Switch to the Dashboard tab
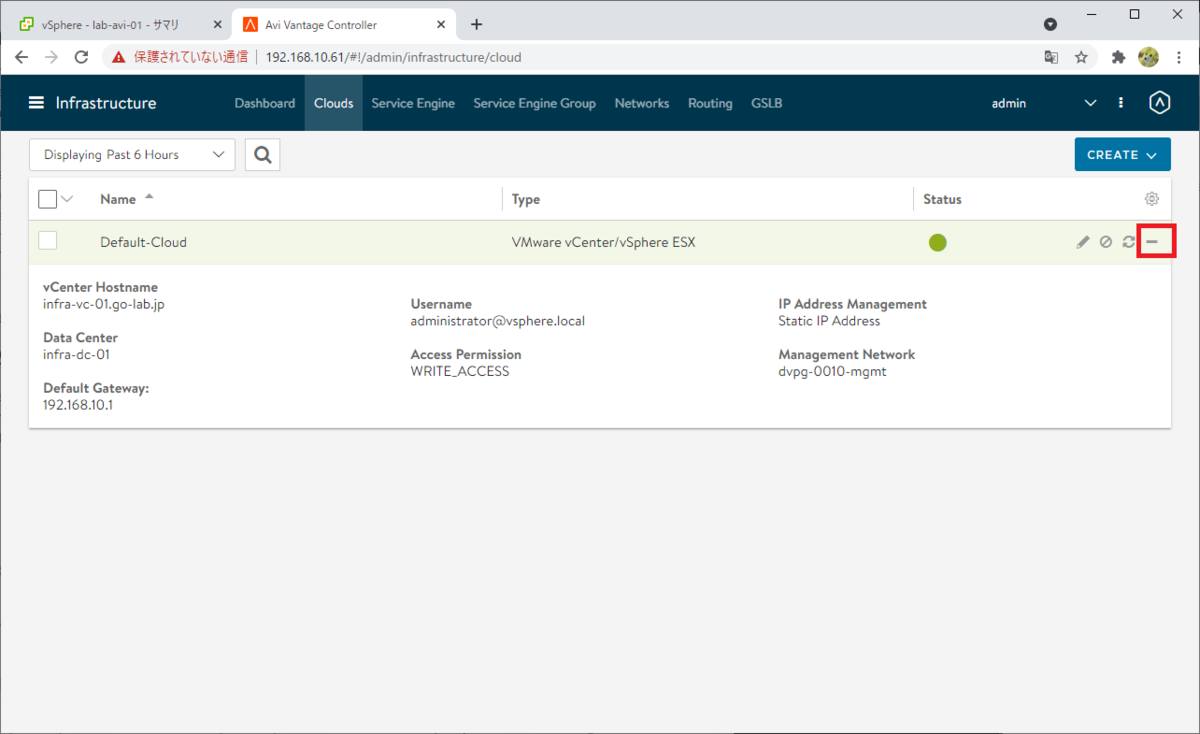 coord(265,103)
